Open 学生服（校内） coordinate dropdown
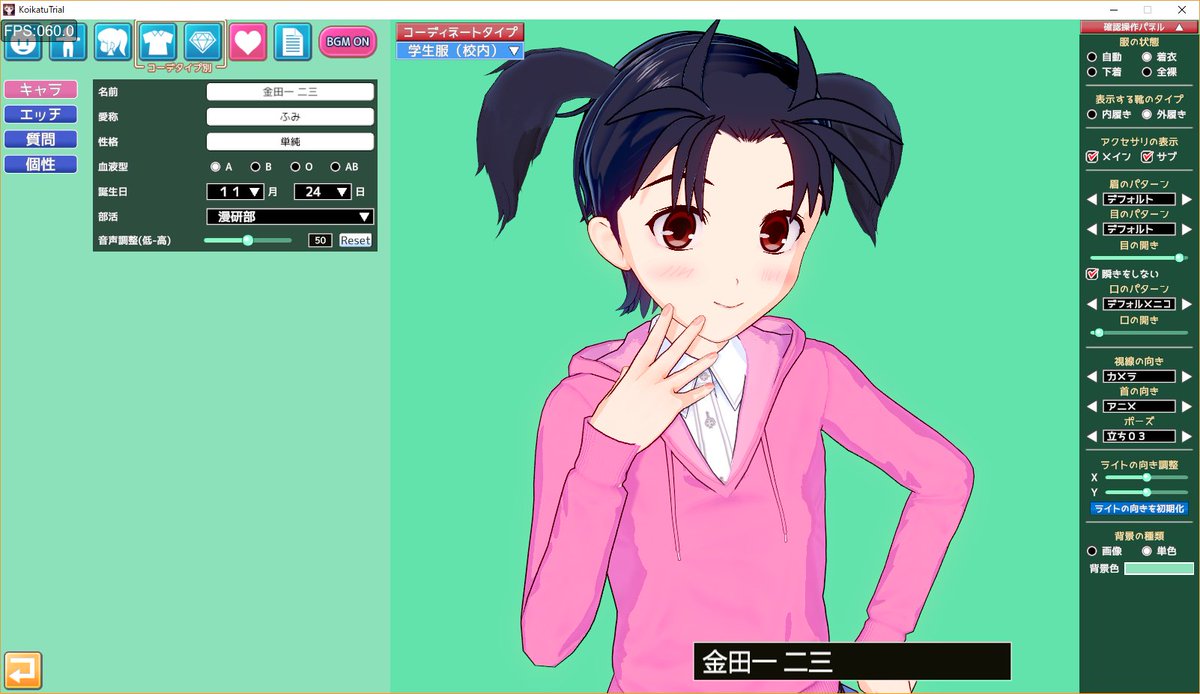 click(460, 50)
